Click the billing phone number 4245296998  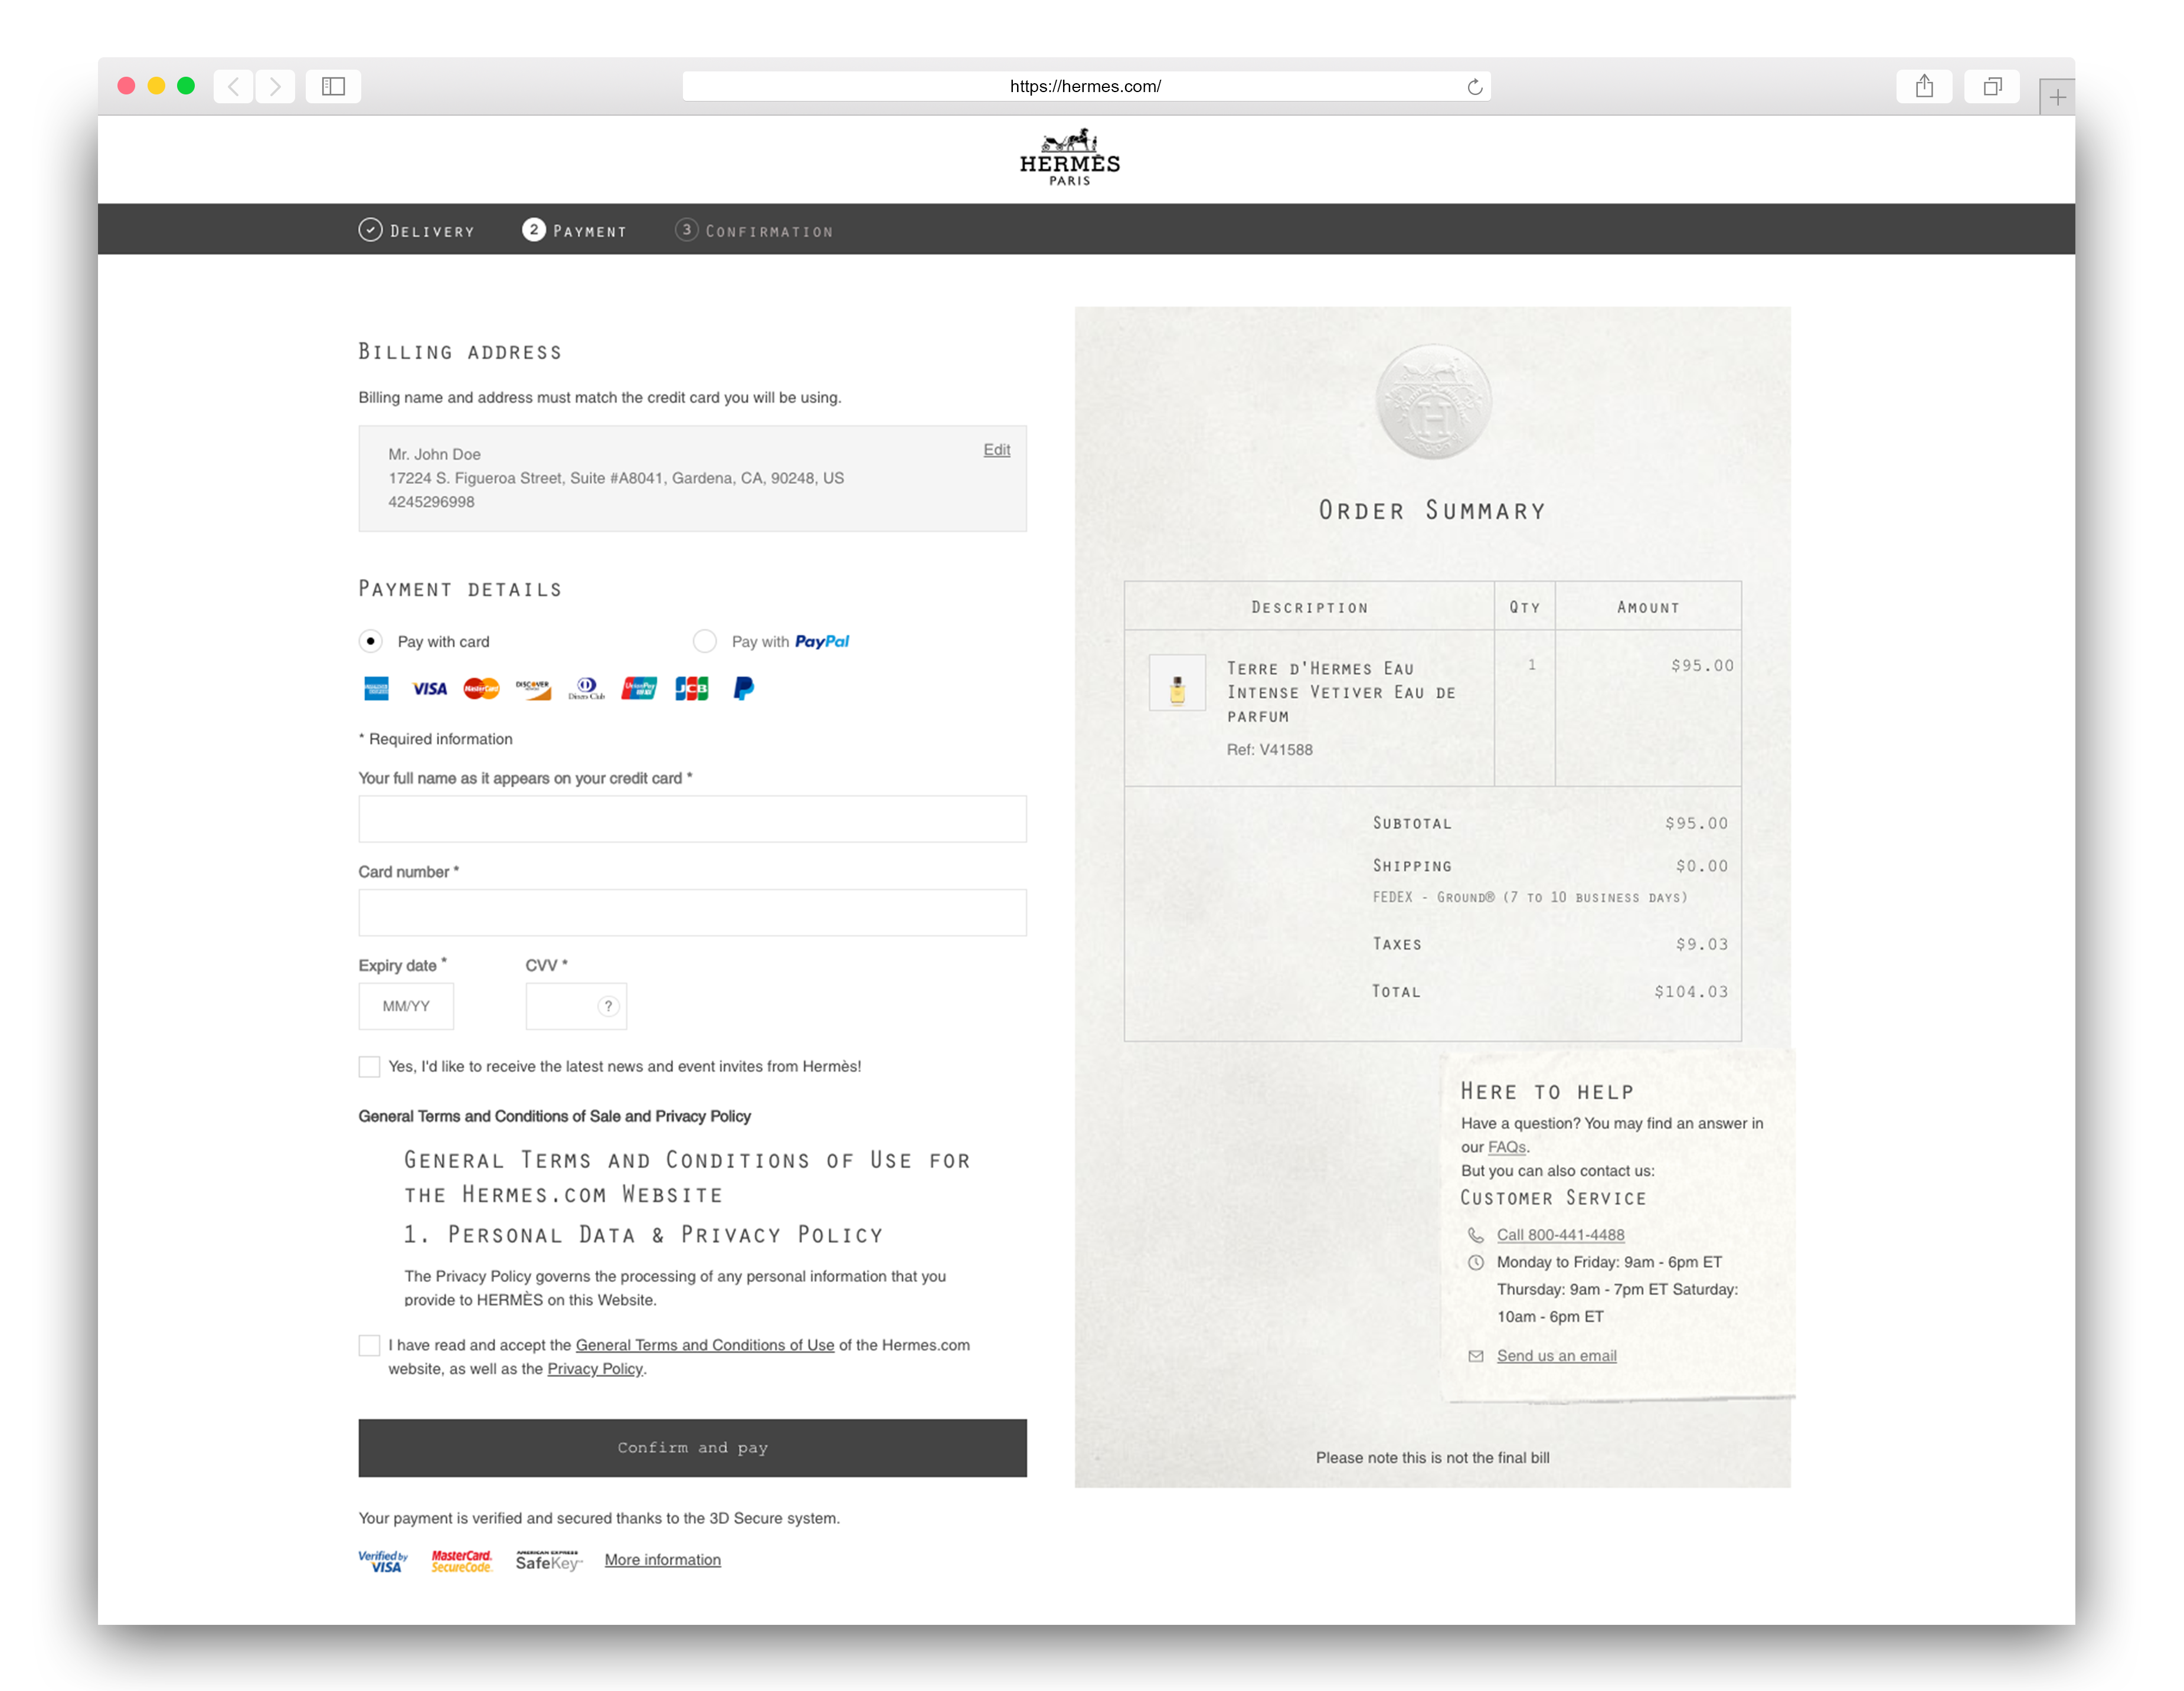tap(432, 502)
